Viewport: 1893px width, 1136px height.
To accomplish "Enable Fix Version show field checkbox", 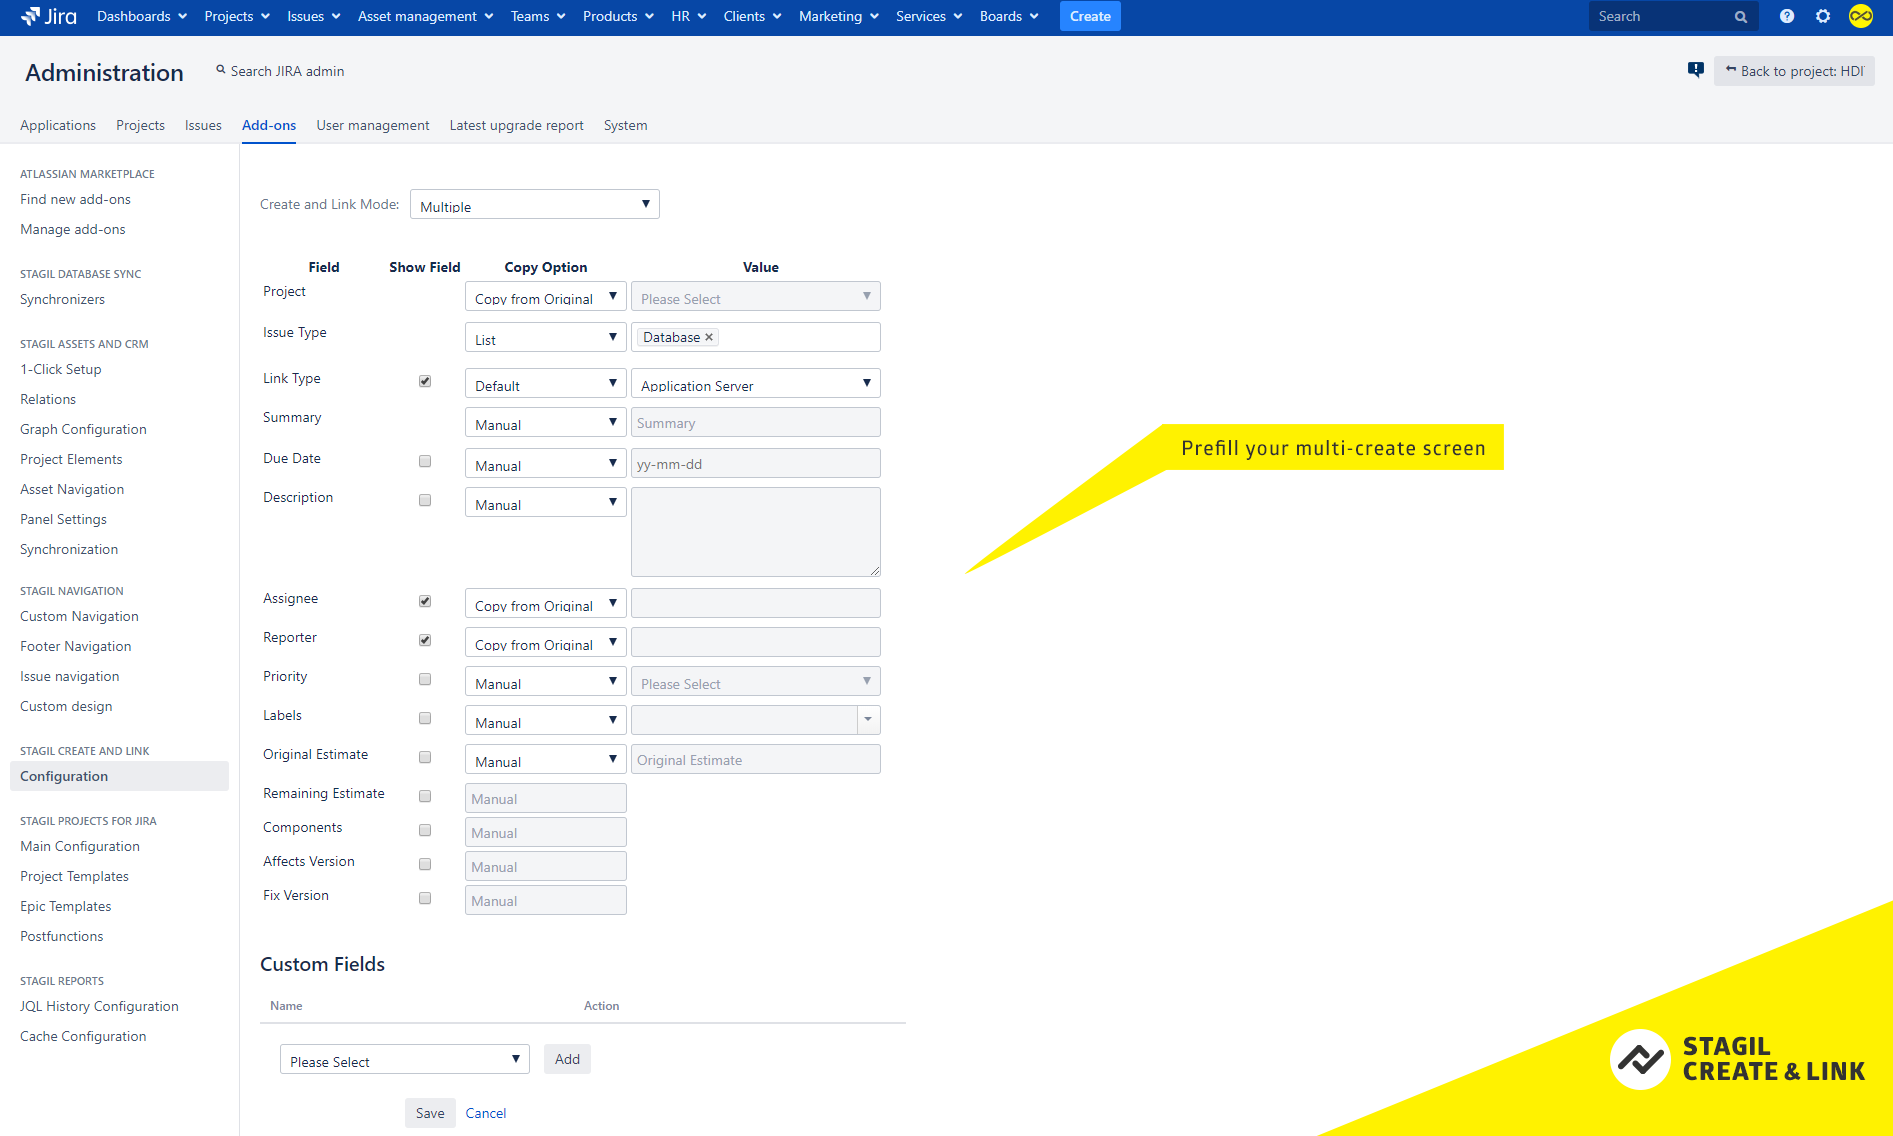I will pos(425,898).
